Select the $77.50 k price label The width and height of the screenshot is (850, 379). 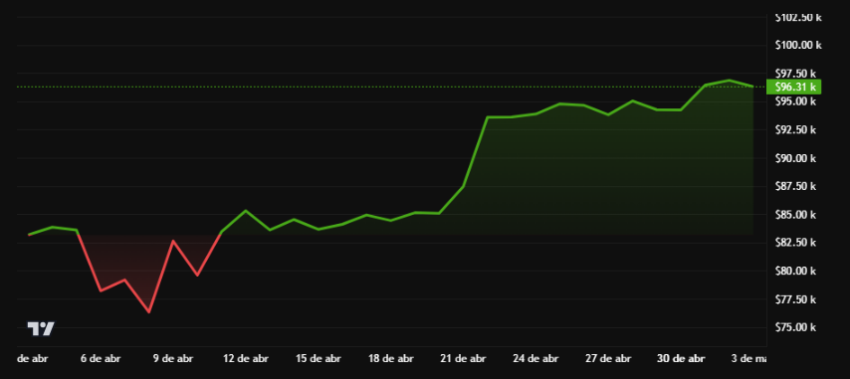(795, 299)
